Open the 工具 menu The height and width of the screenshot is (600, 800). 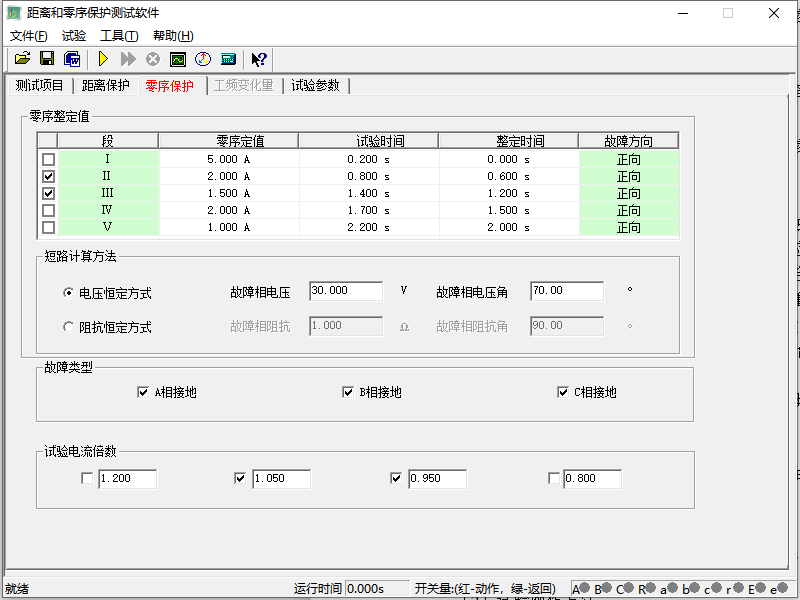[x=119, y=36]
